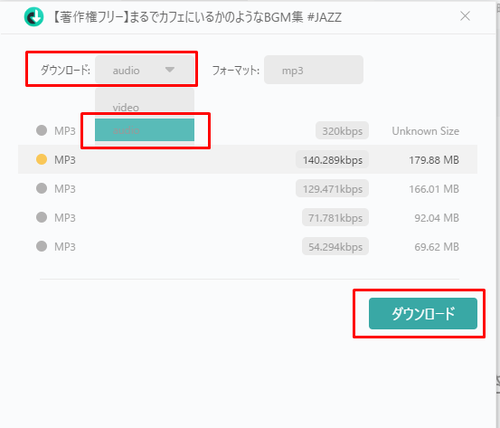Click the green ダウンロード button
The width and height of the screenshot is (500, 428).
(423, 313)
